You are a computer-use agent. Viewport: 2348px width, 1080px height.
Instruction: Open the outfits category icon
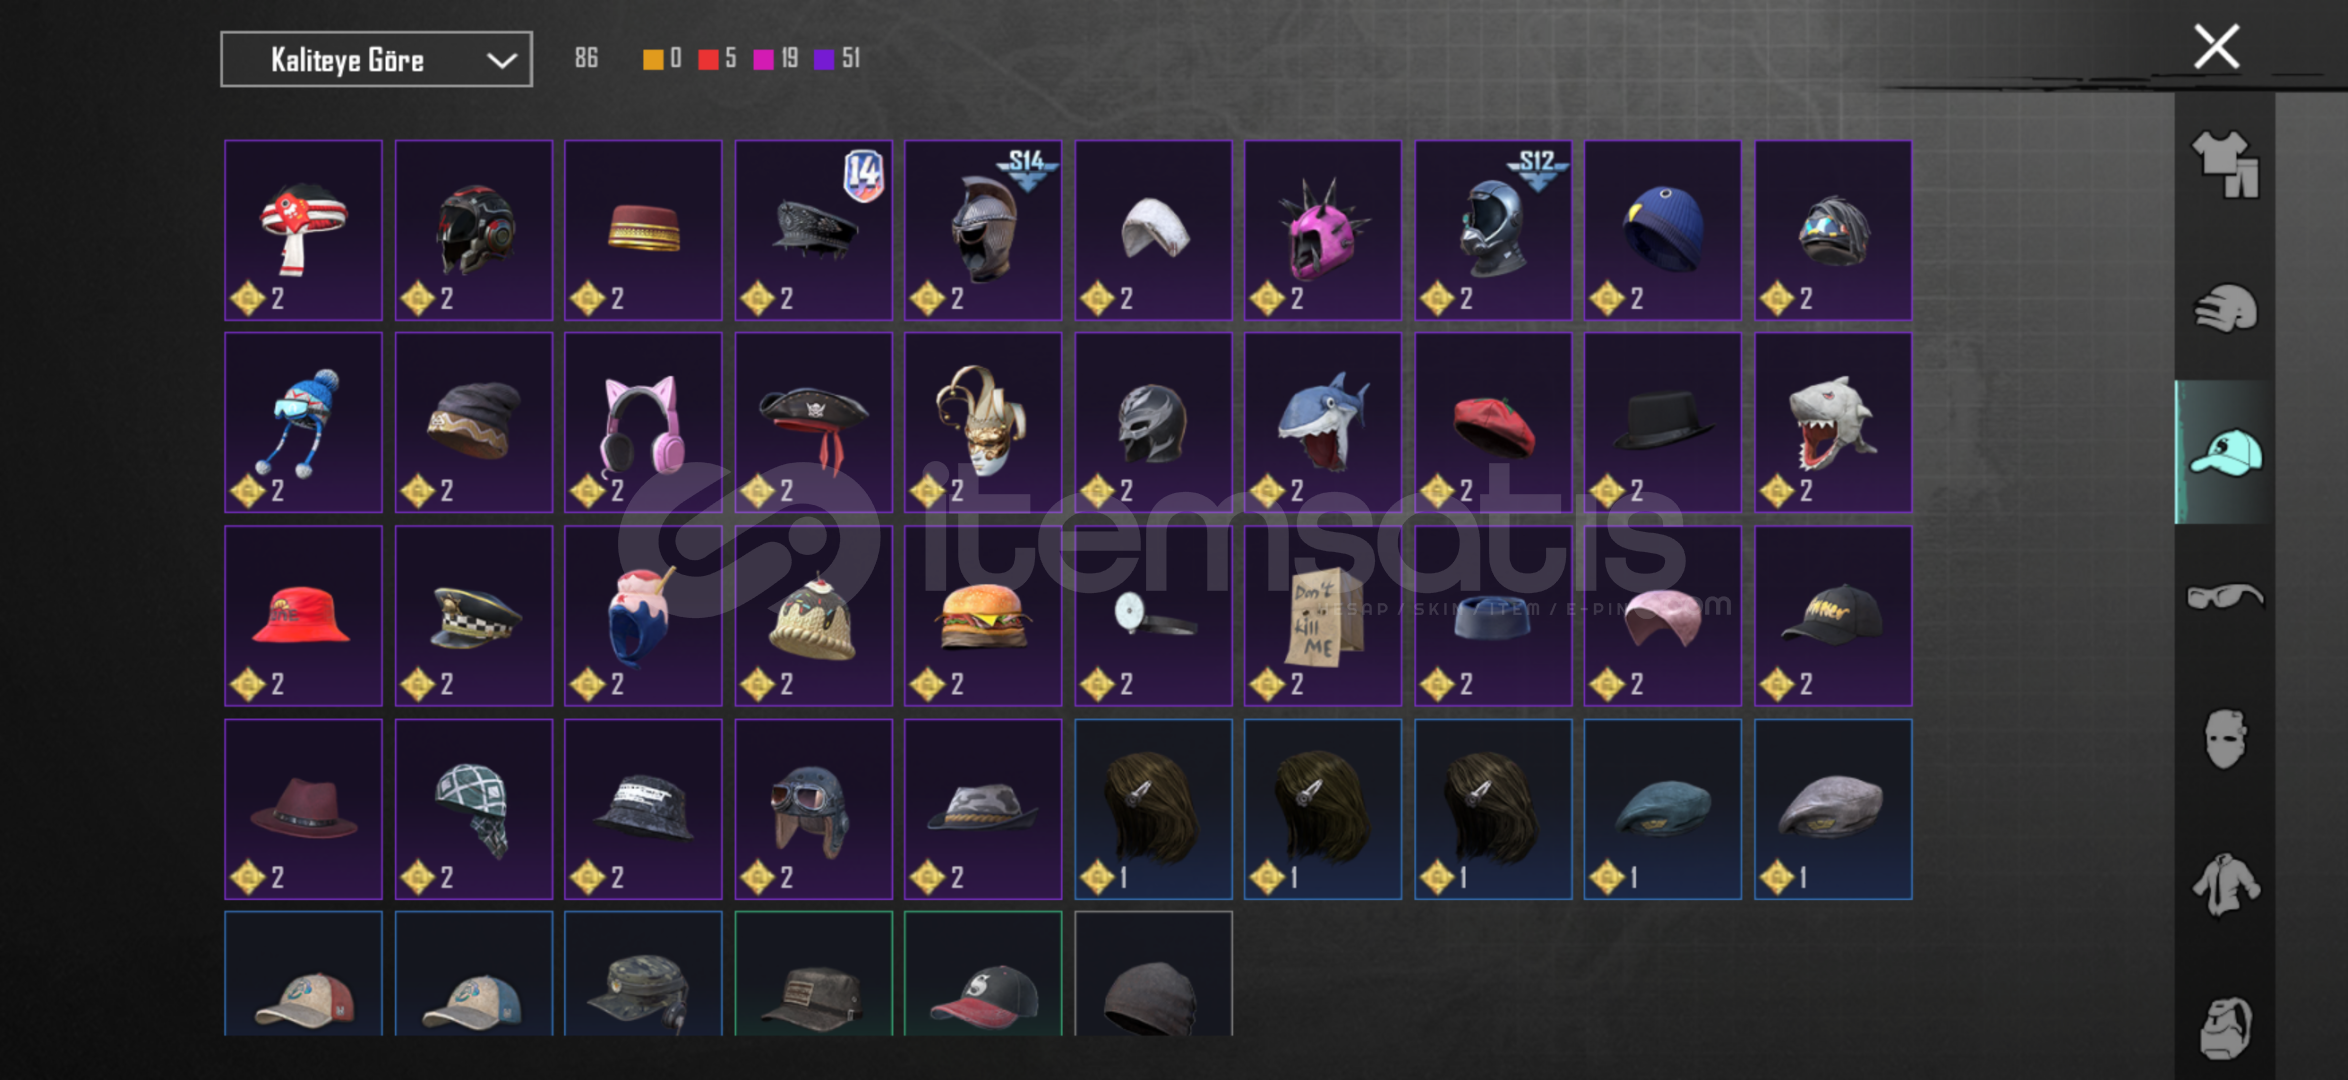(2226, 164)
